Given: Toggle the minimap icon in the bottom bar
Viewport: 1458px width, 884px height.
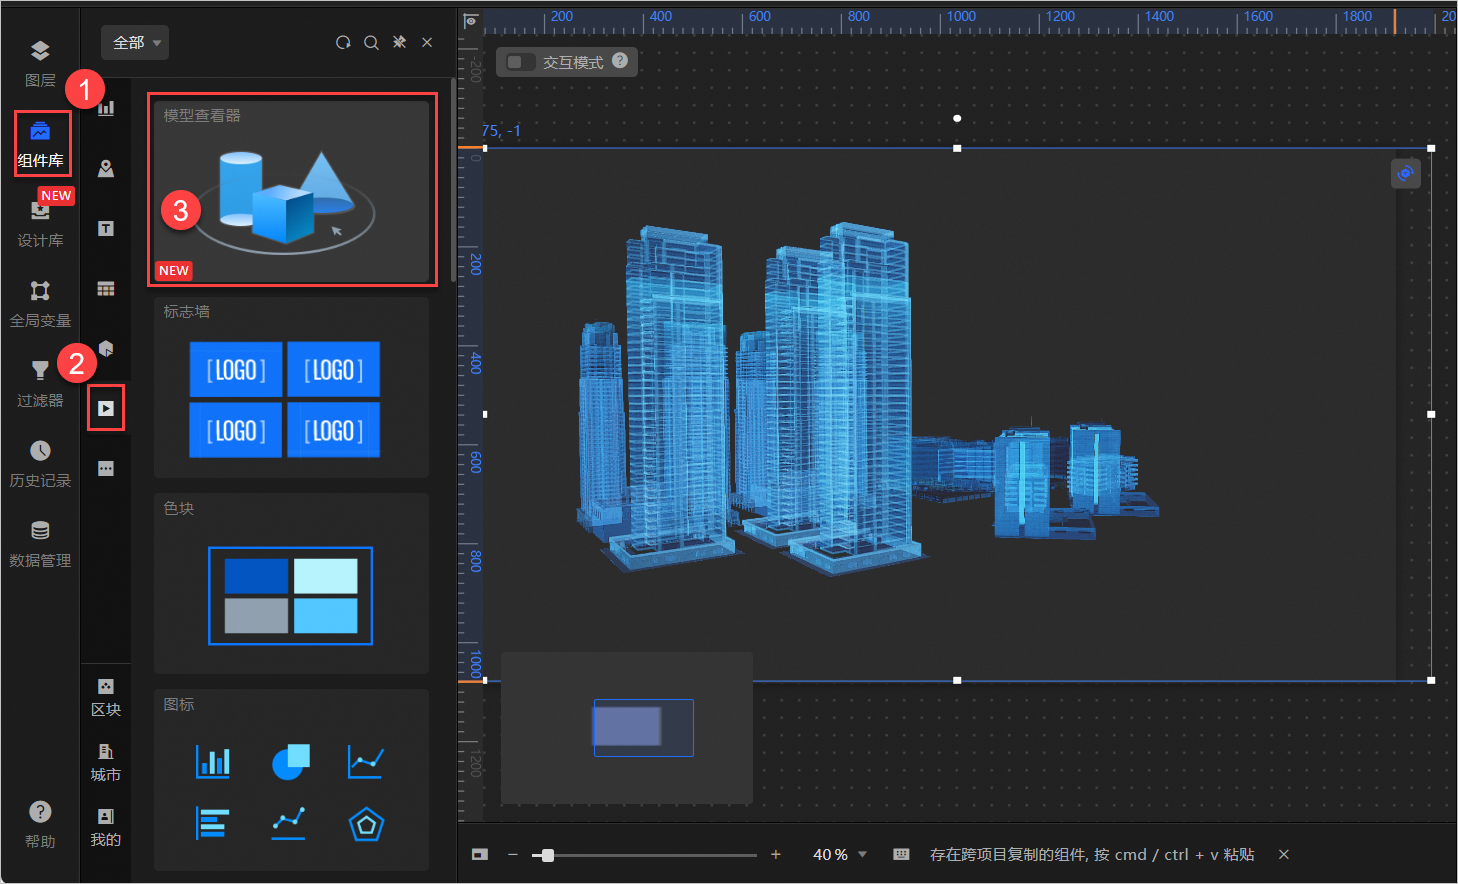Looking at the screenshot, I should click(479, 854).
